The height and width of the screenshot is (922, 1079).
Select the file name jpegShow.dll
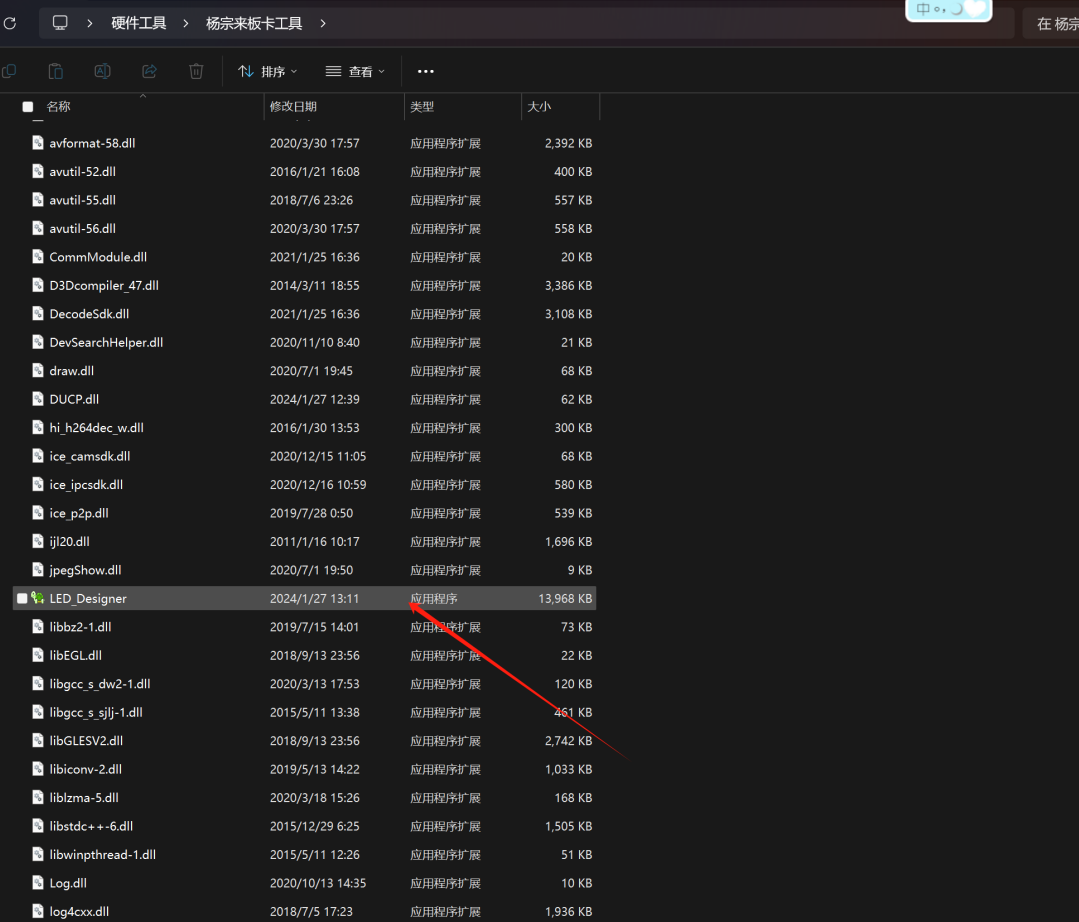(x=85, y=570)
